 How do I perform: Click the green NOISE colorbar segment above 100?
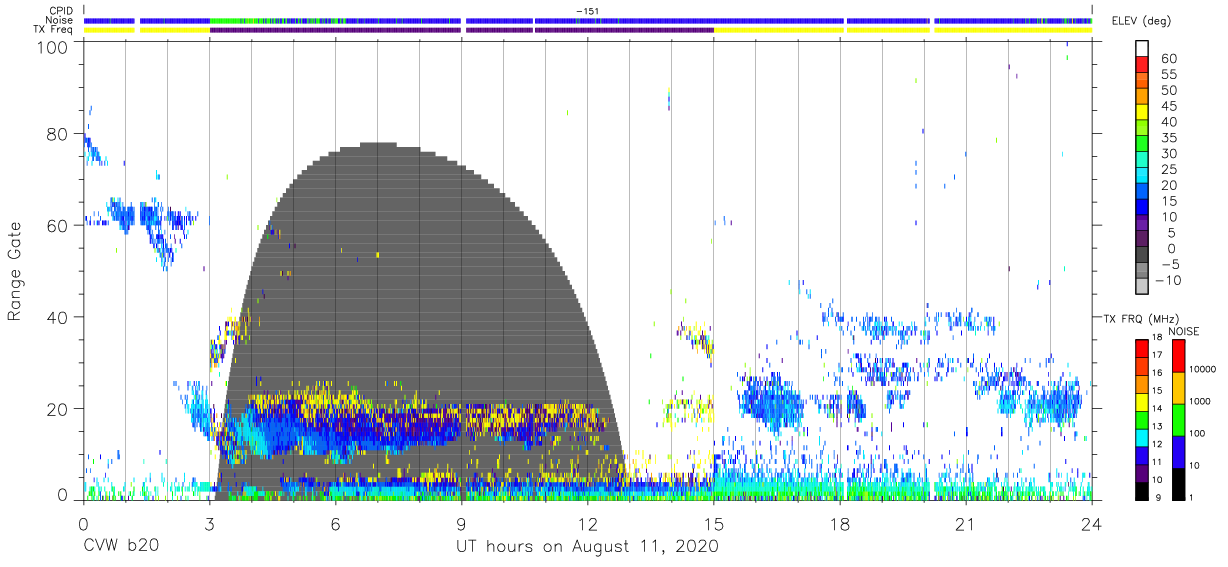pos(1178,419)
